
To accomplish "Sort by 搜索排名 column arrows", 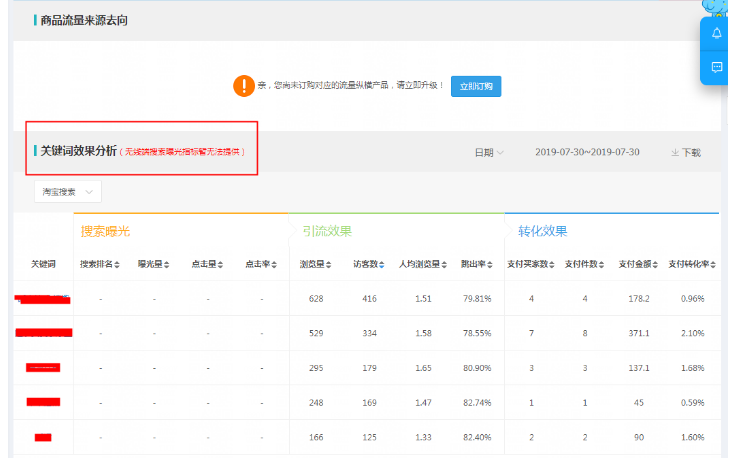I will point(117,265).
